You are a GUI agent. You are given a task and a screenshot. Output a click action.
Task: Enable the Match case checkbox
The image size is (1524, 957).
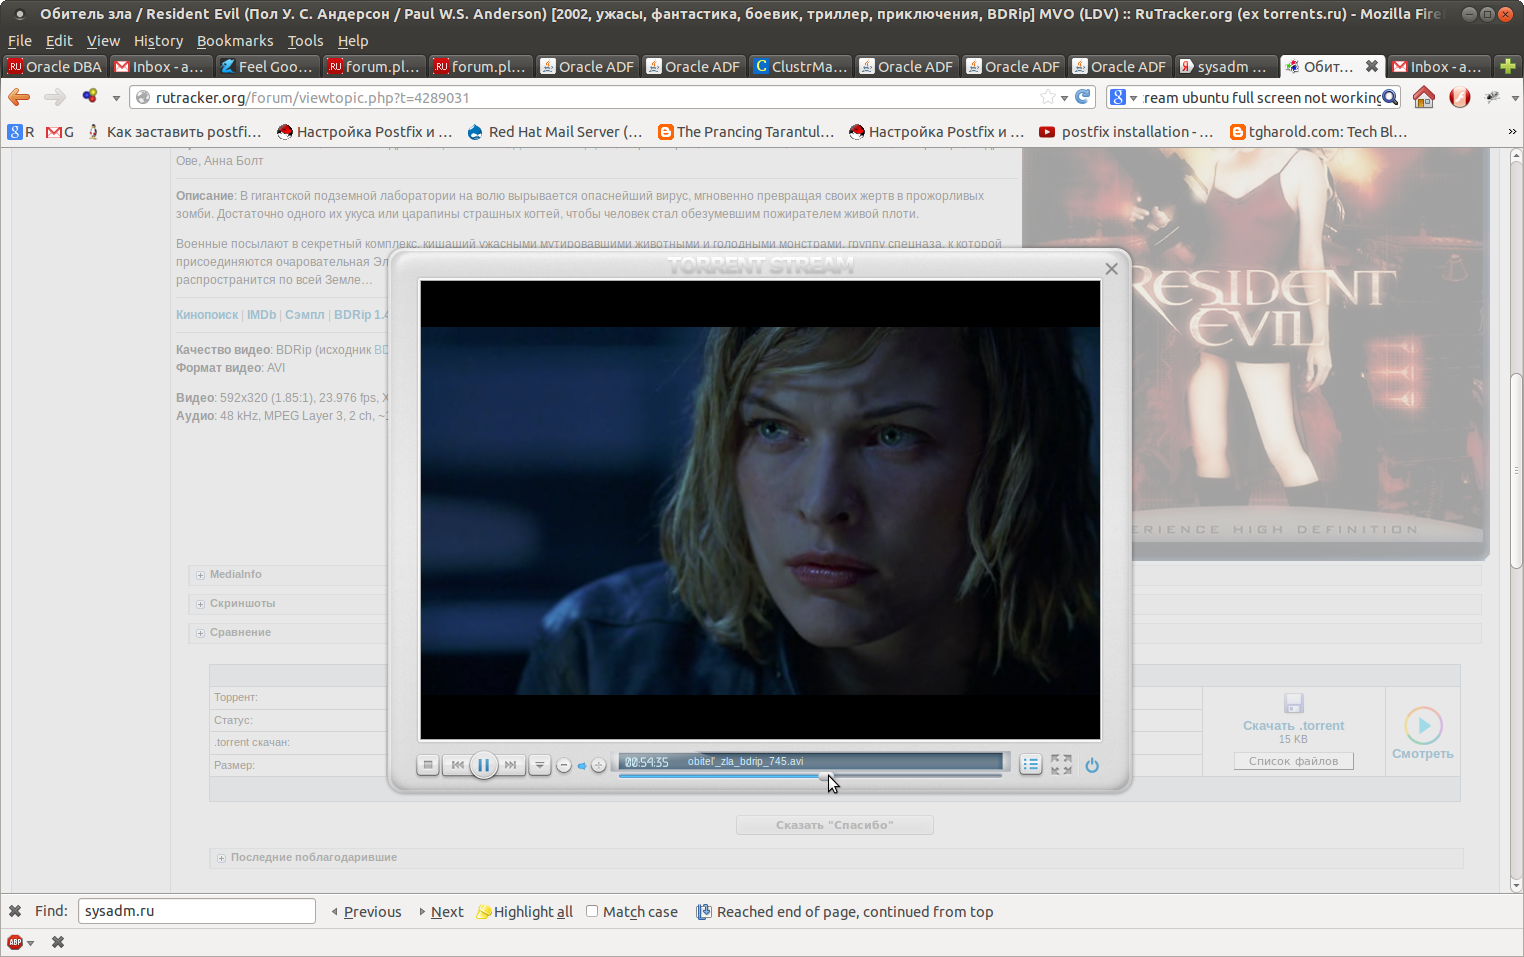click(x=592, y=911)
